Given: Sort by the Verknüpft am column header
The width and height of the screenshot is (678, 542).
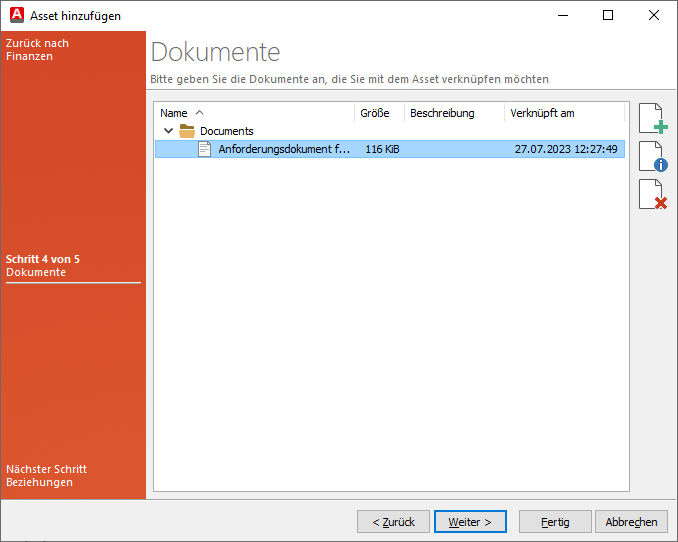Looking at the screenshot, I should pyautogui.click(x=564, y=113).
